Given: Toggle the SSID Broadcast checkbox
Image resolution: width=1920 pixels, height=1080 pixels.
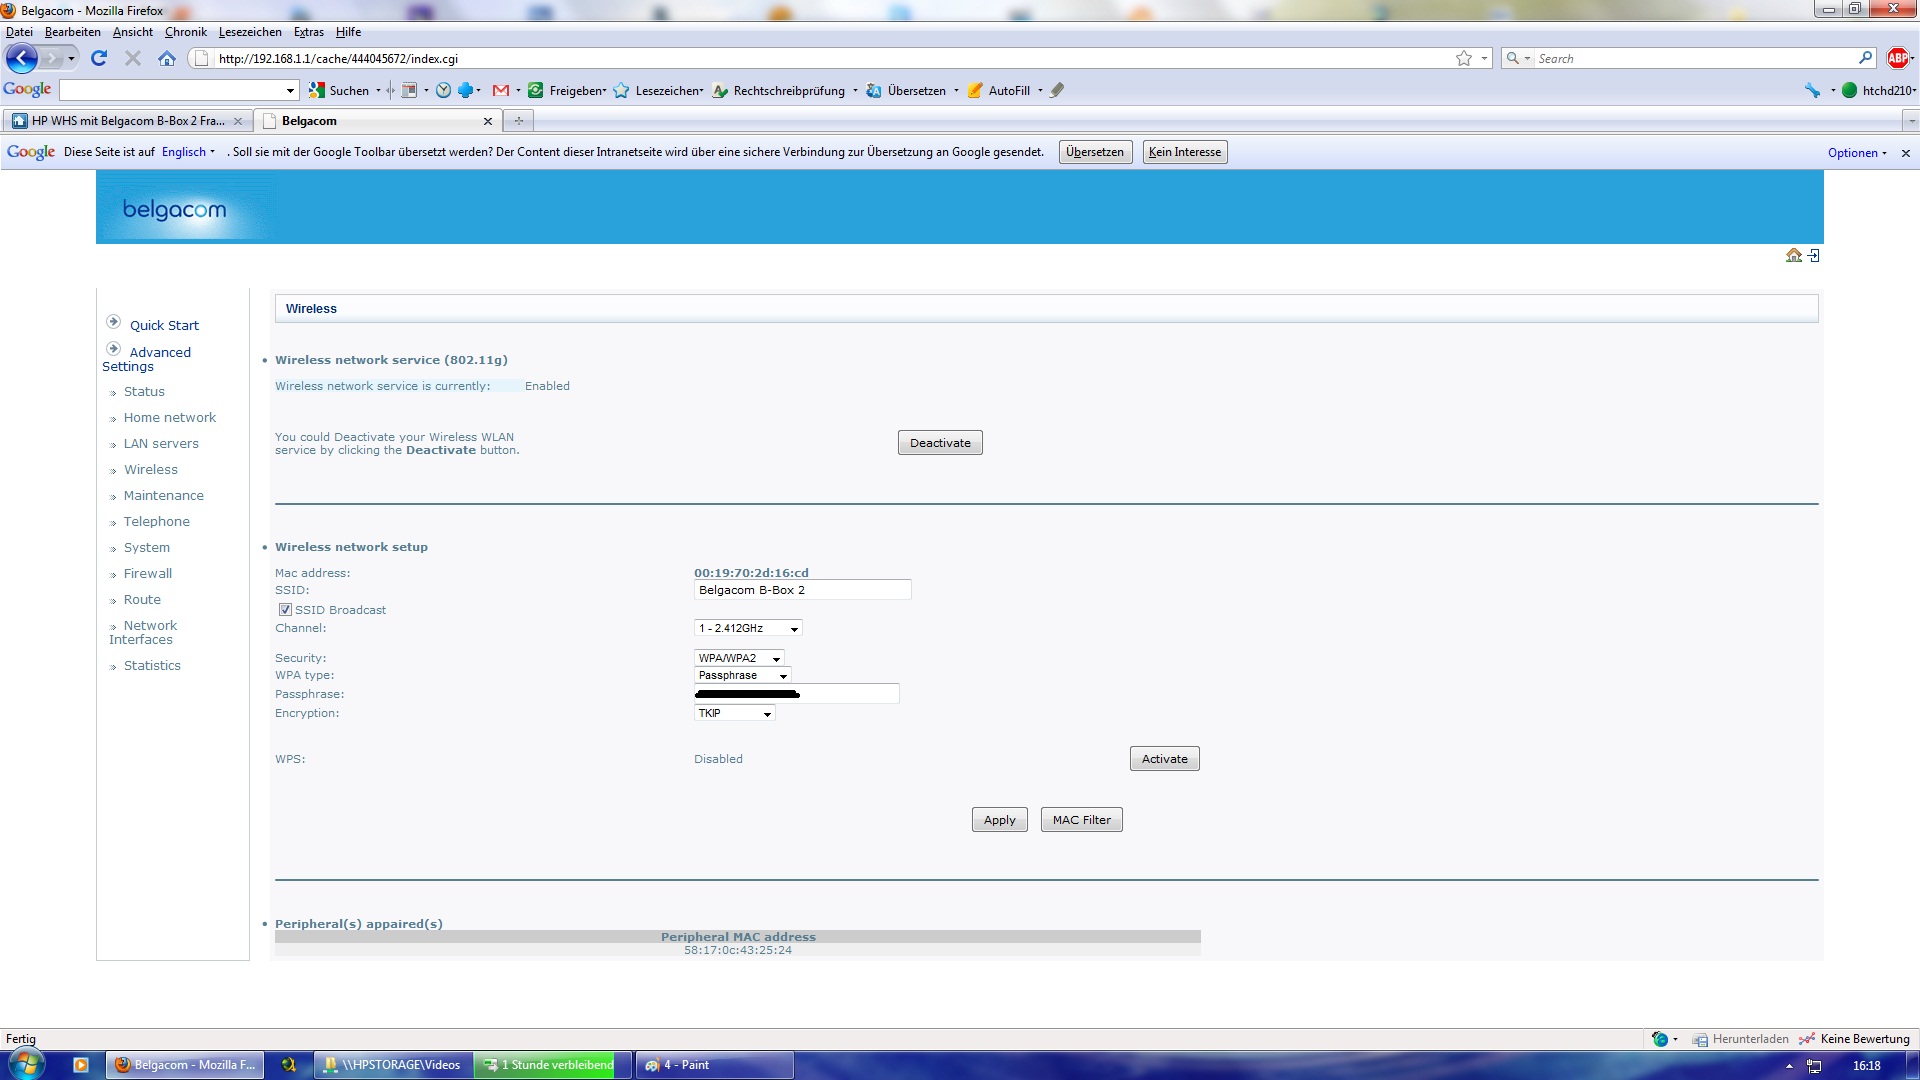Looking at the screenshot, I should point(285,609).
